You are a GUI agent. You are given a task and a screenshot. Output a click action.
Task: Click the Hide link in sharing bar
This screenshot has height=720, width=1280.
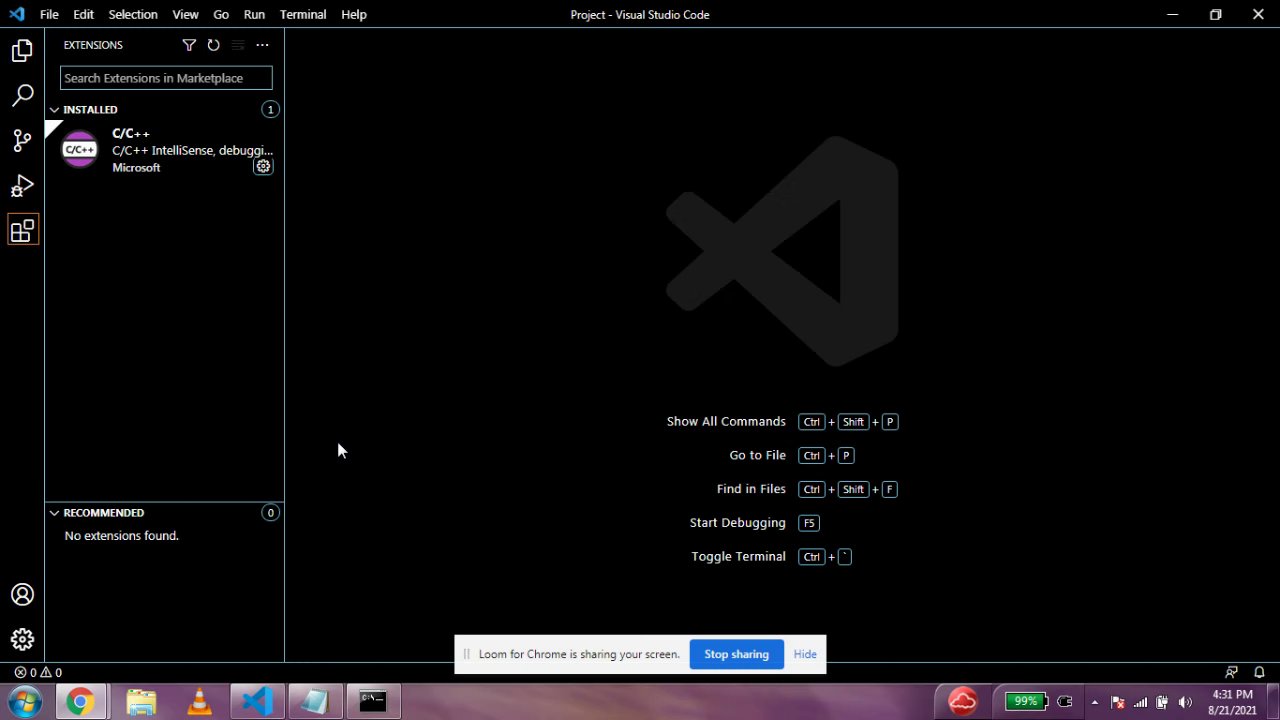[x=805, y=654]
